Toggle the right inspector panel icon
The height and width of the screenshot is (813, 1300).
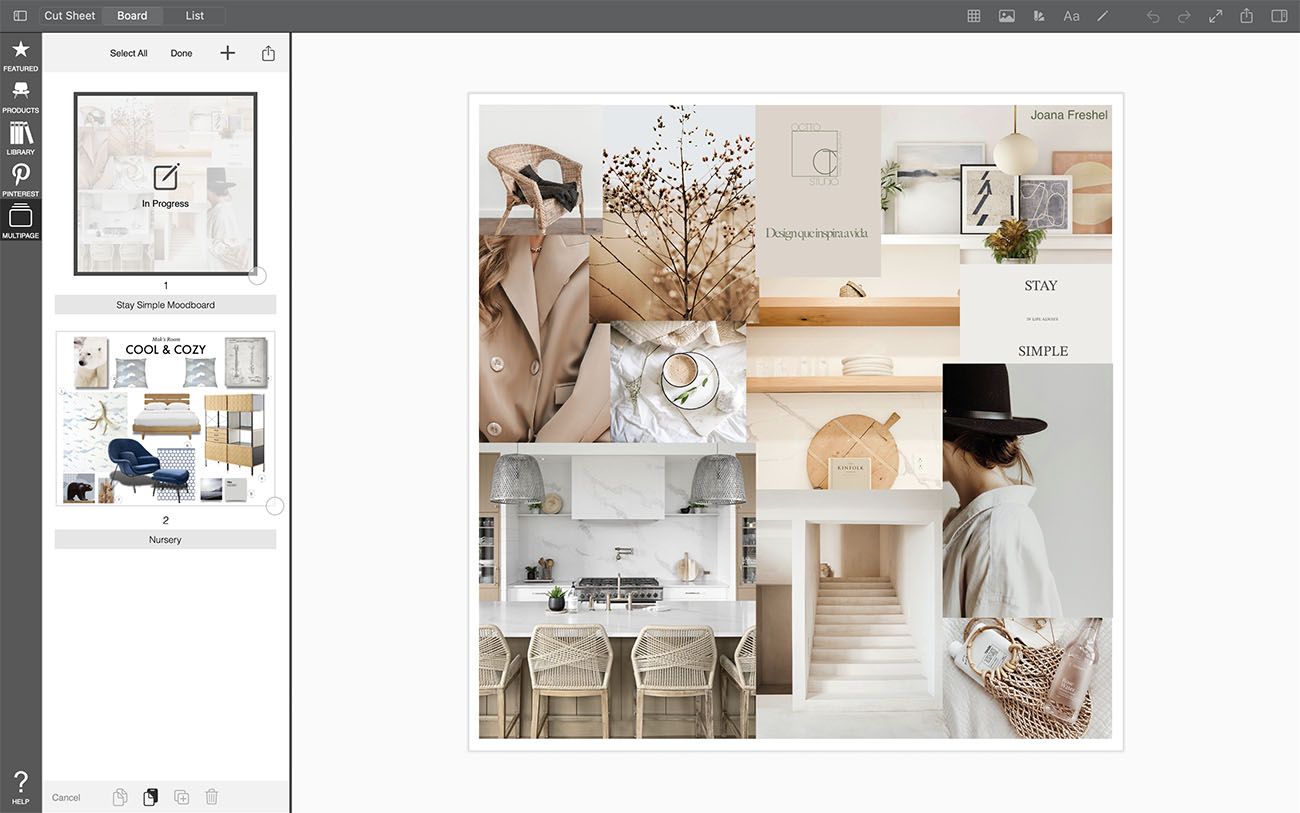1278,16
